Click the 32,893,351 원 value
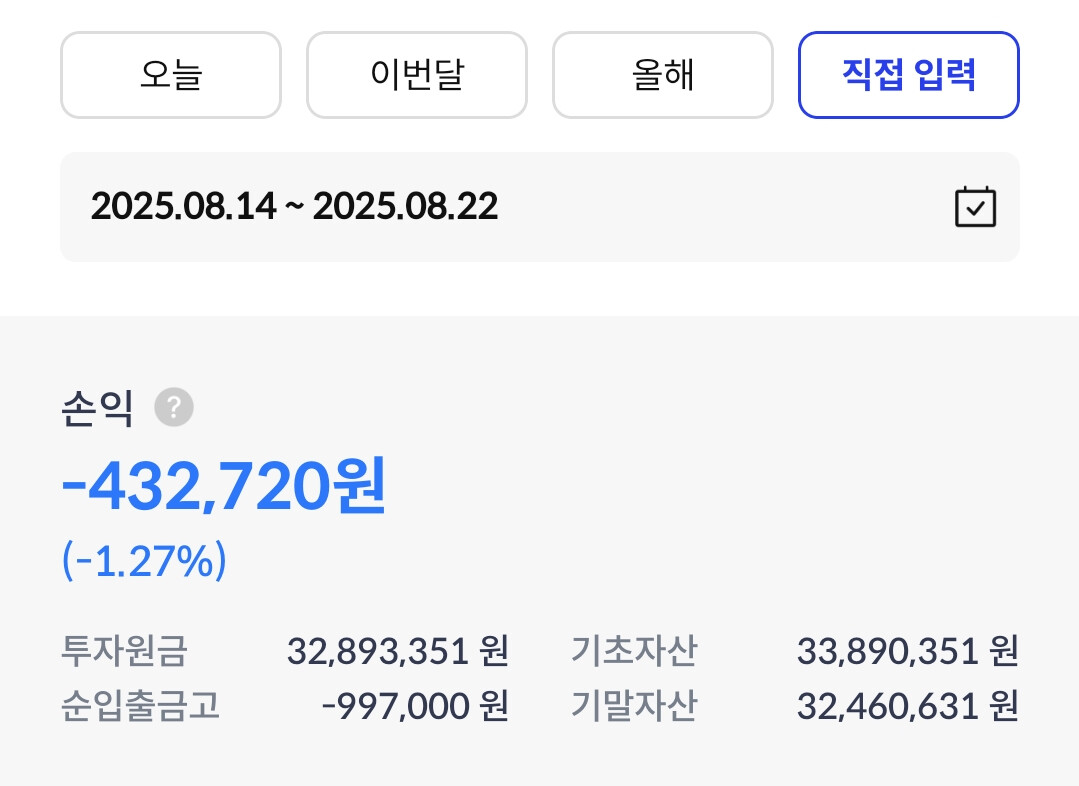The width and height of the screenshot is (1079, 786). point(397,652)
